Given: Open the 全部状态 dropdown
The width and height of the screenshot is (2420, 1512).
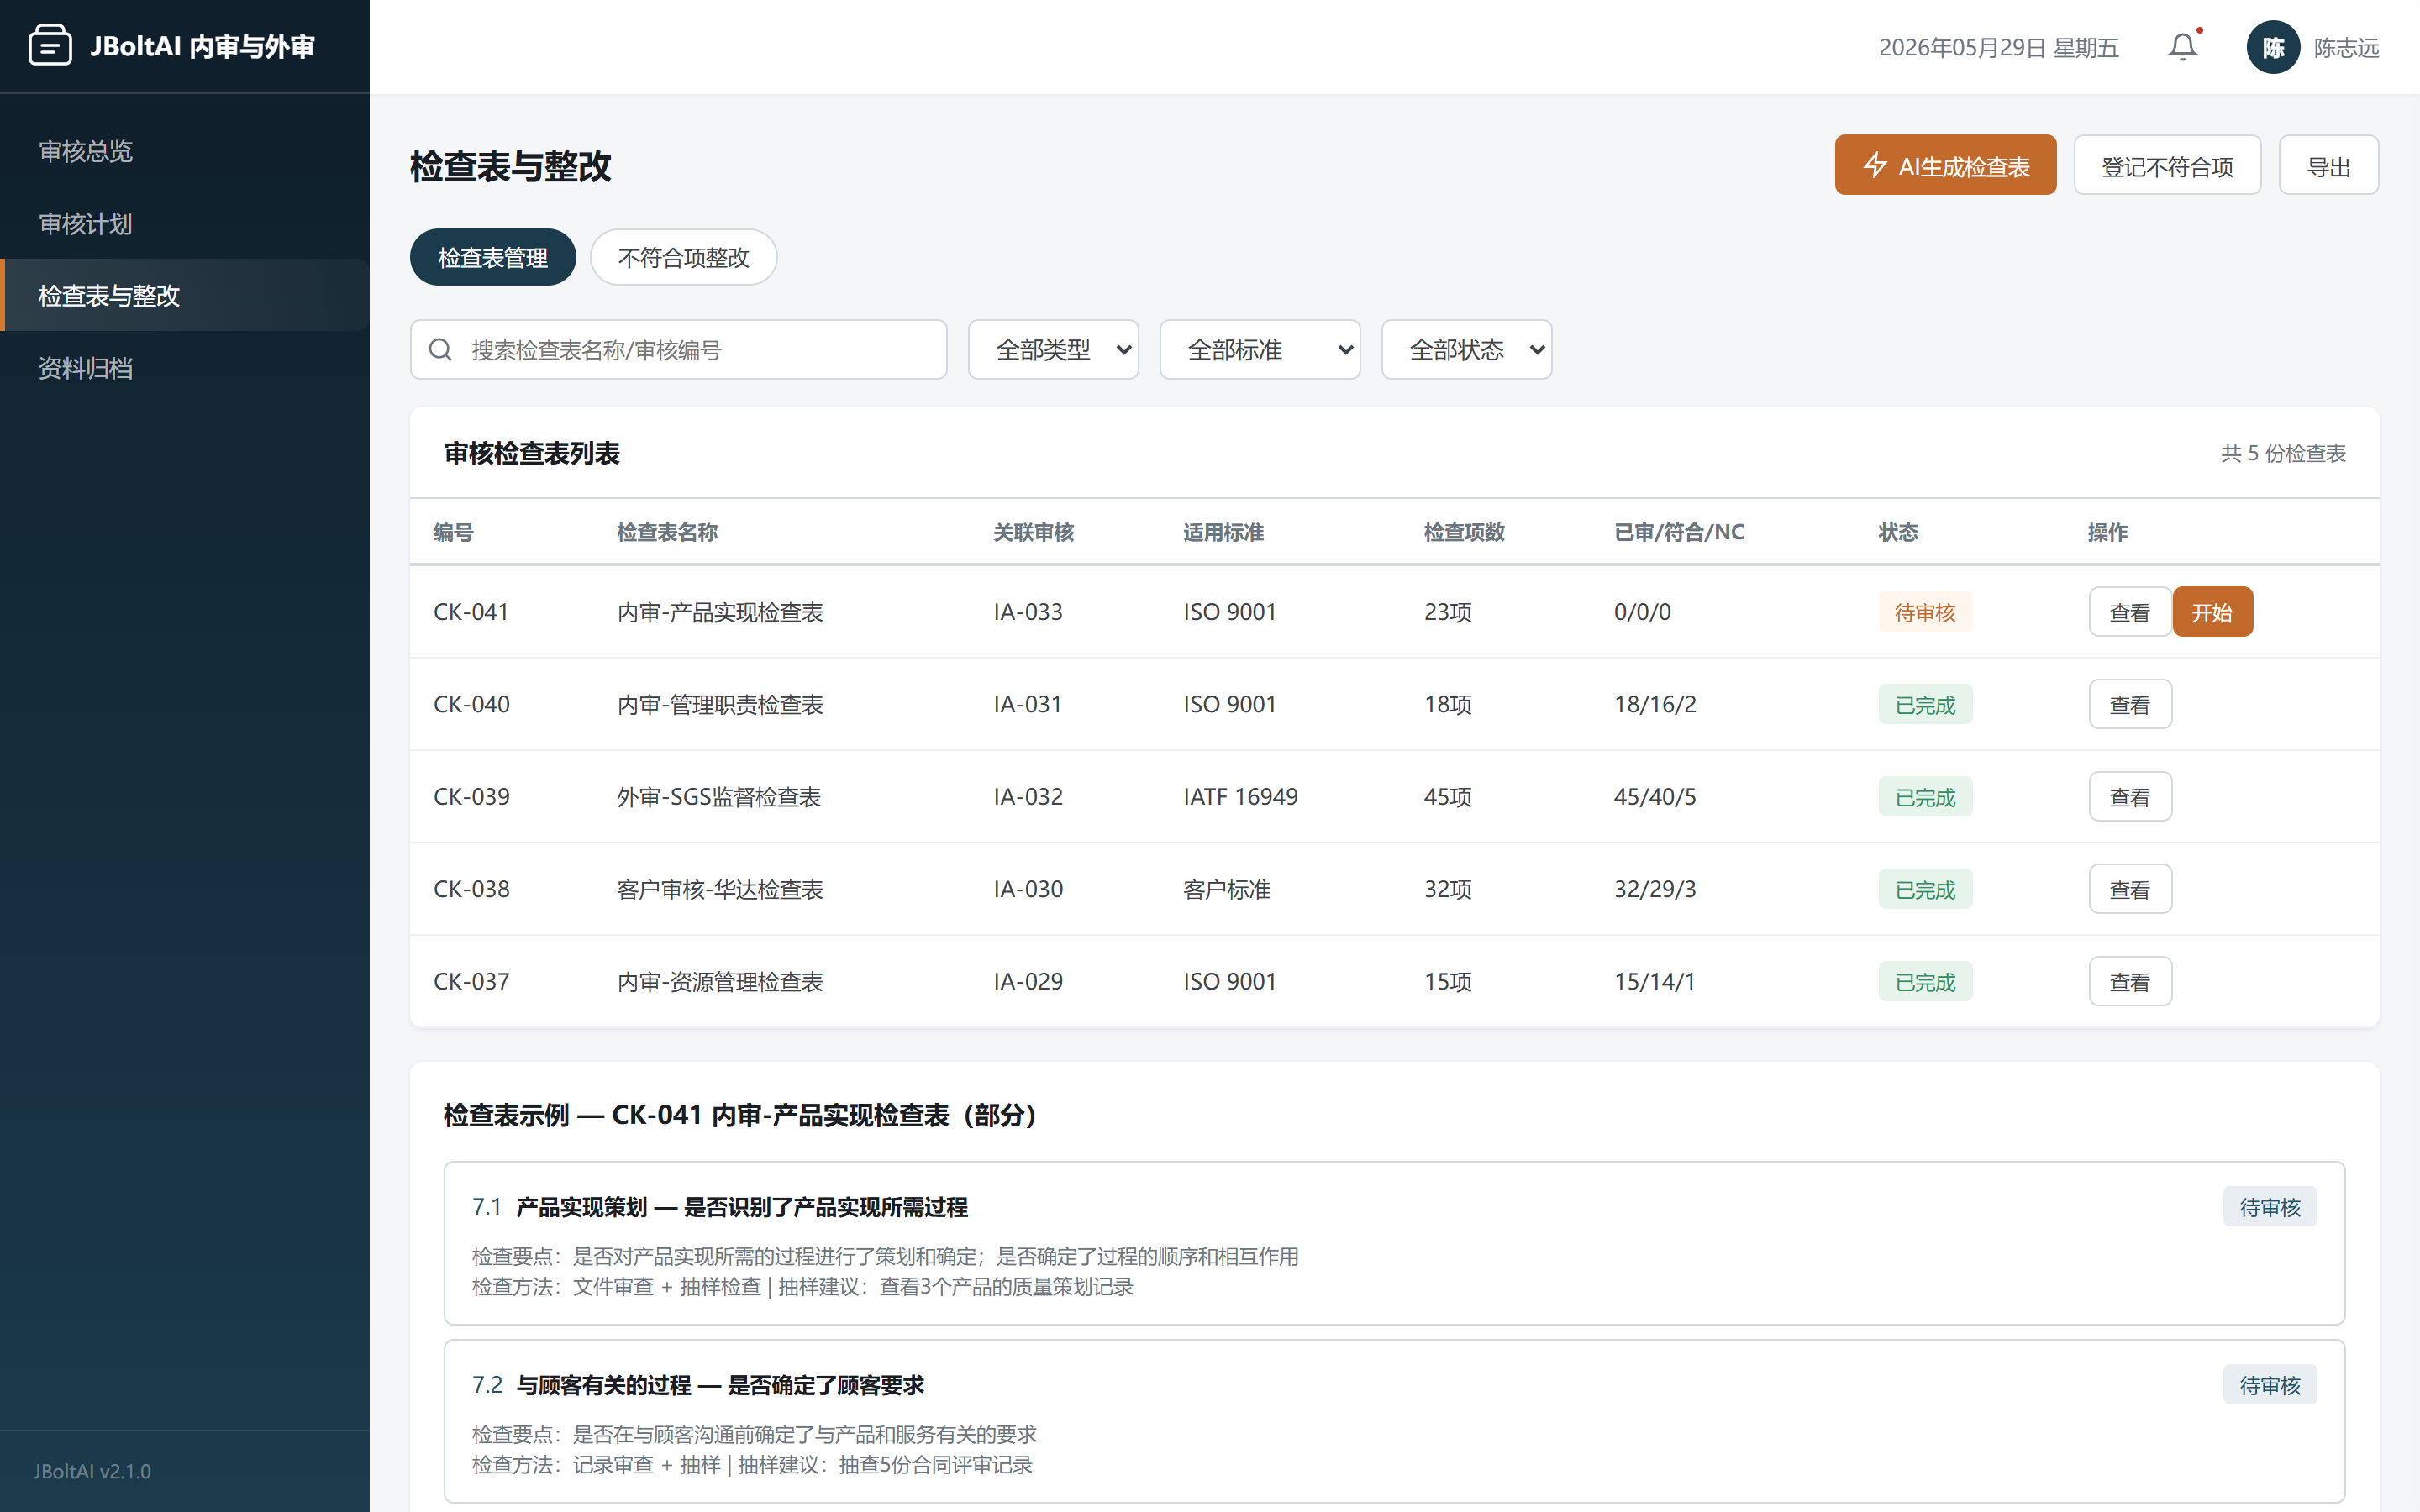Looking at the screenshot, I should [x=1466, y=350].
